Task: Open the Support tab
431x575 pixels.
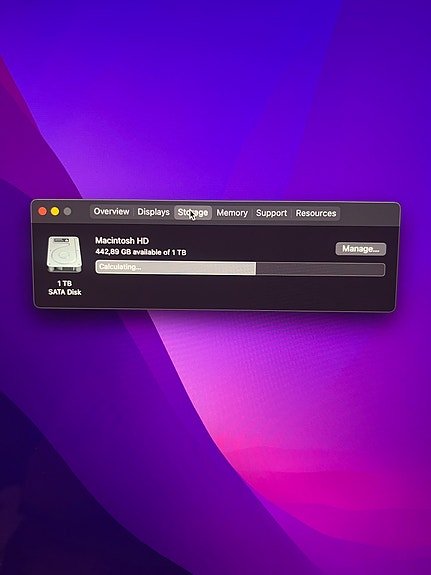Action: pos(271,213)
